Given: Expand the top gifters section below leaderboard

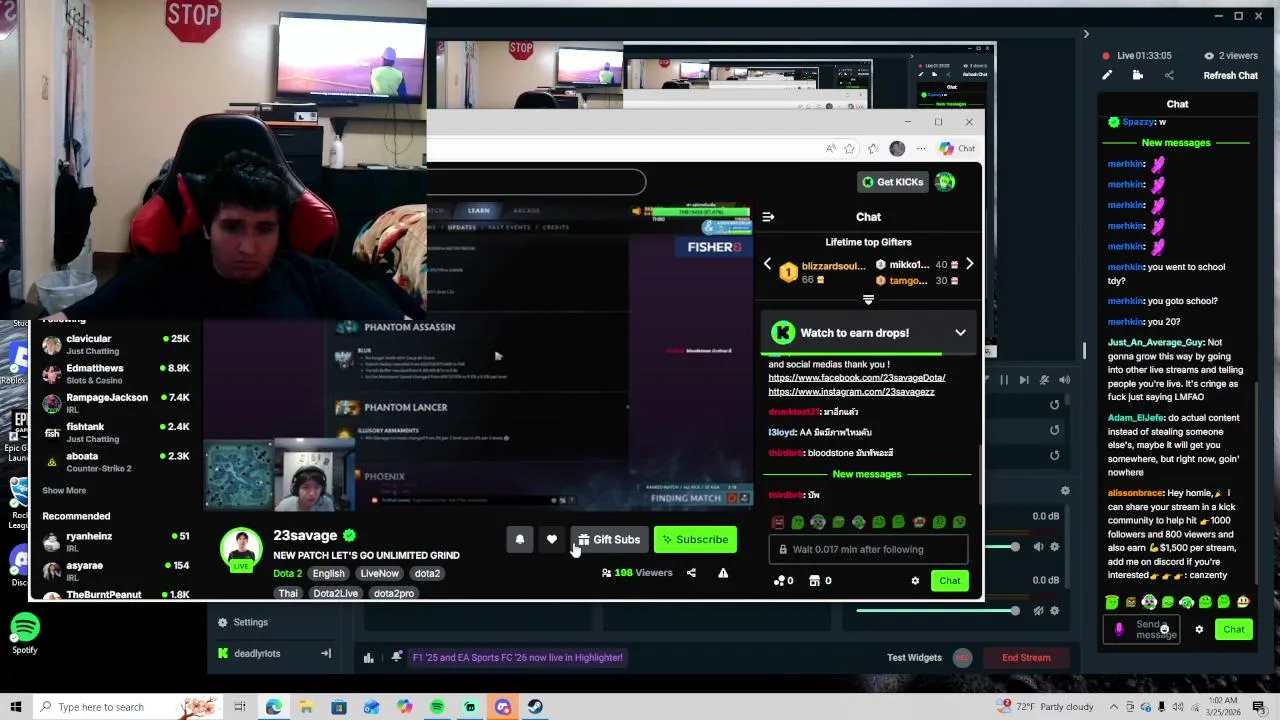Looking at the screenshot, I should pyautogui.click(x=868, y=300).
